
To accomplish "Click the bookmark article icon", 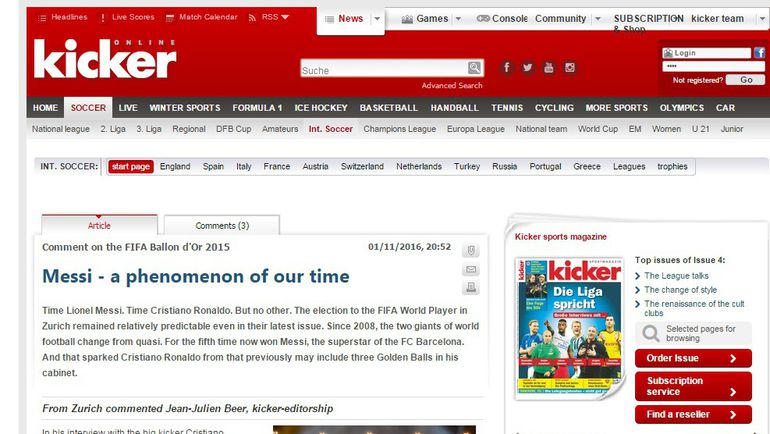I will 470,250.
